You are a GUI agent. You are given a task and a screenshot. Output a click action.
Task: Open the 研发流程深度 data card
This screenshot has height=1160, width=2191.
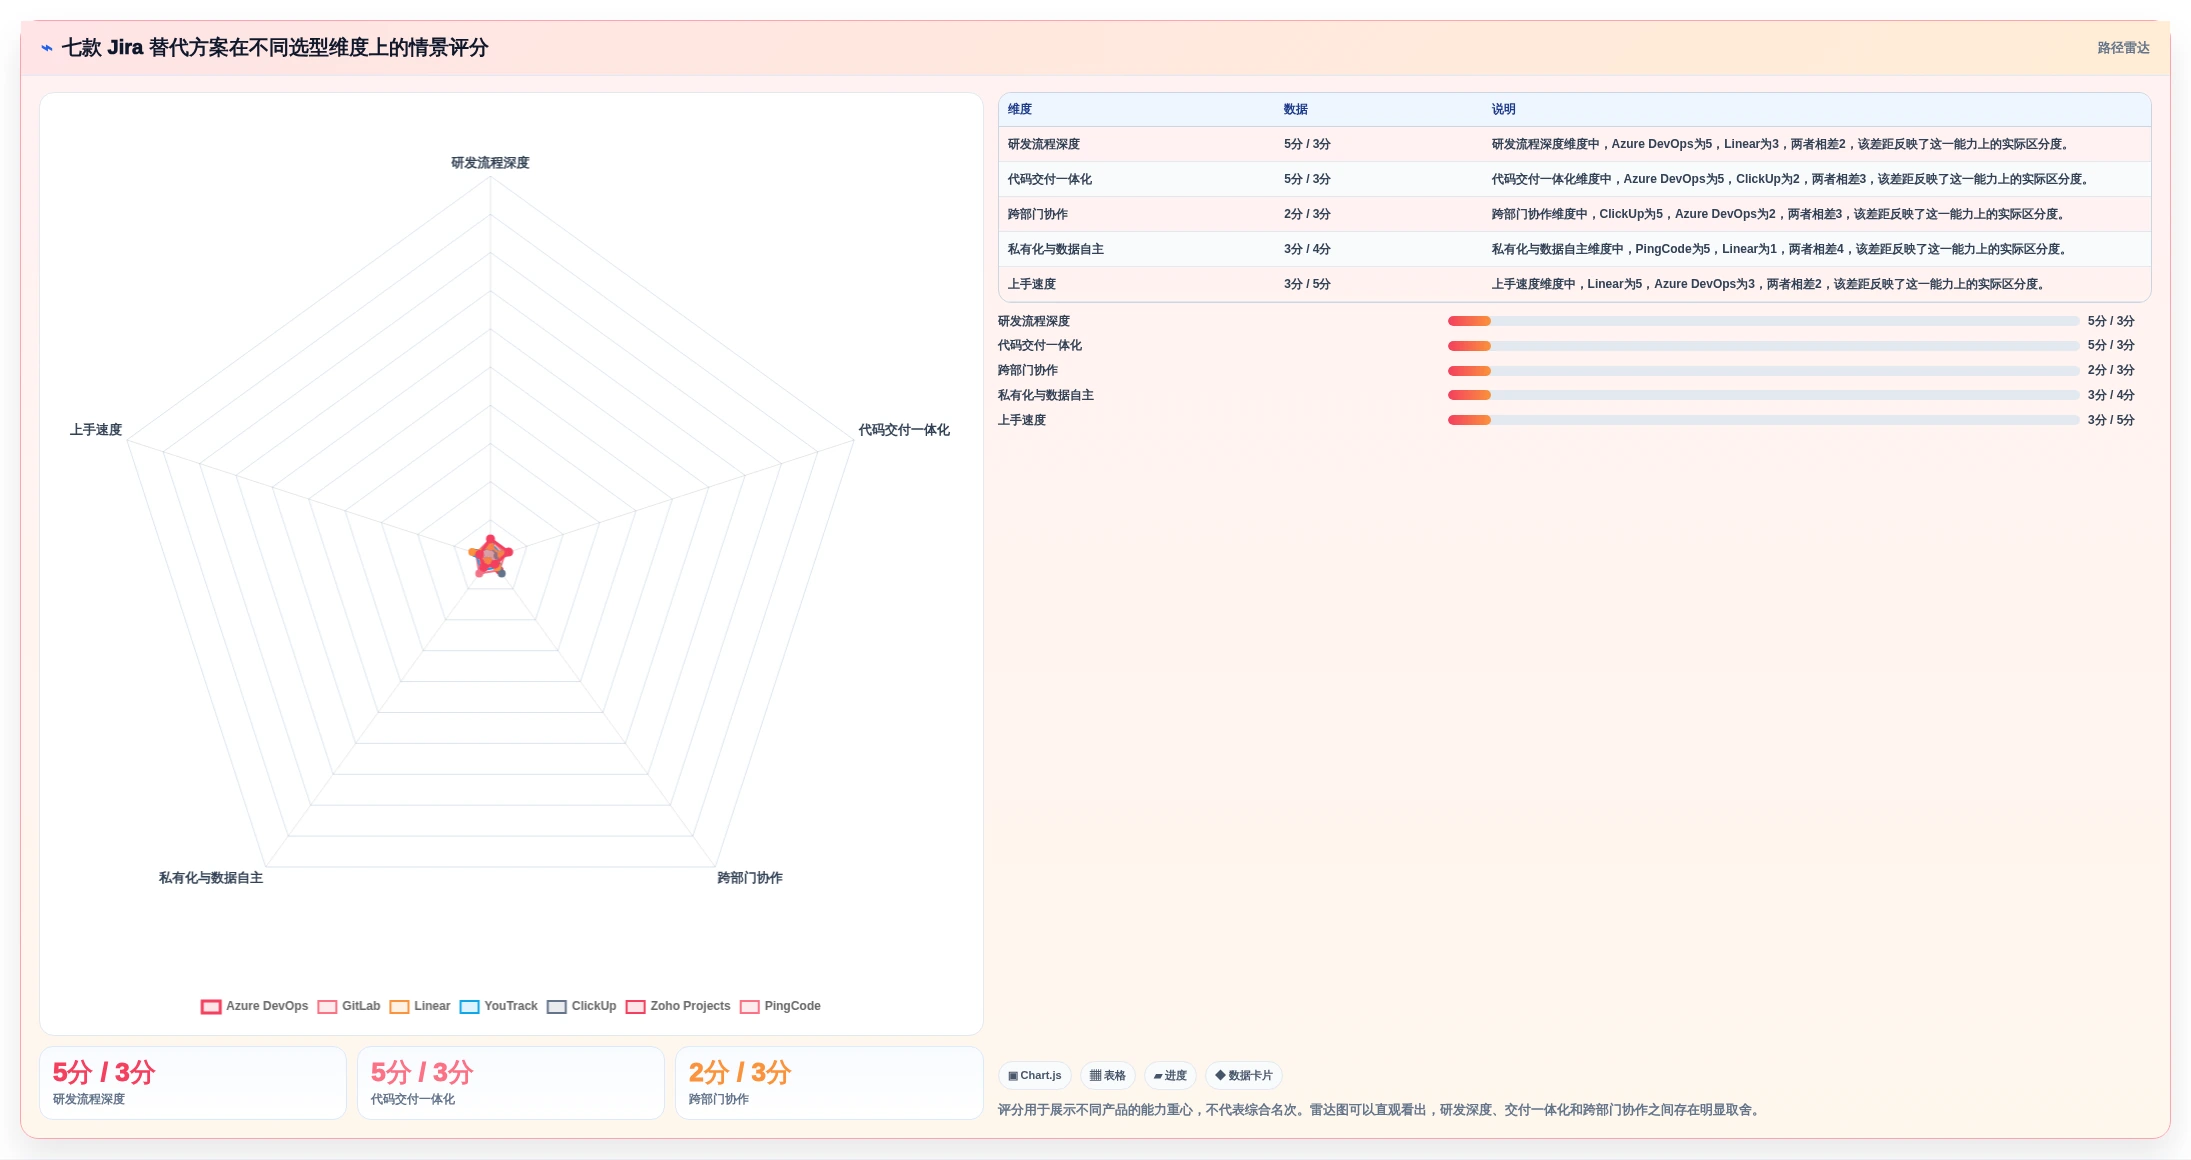tap(193, 1083)
